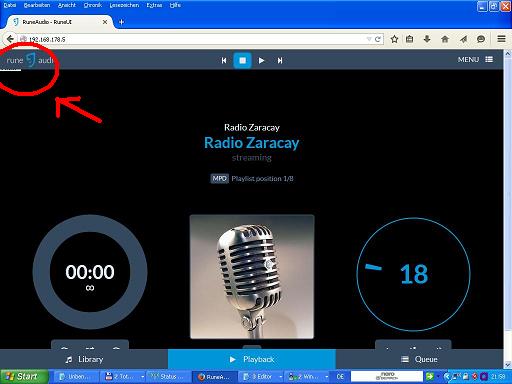Viewport: 512px width, 384px height.
Task: Click the 00:00 time progress knob
Action: (90, 272)
